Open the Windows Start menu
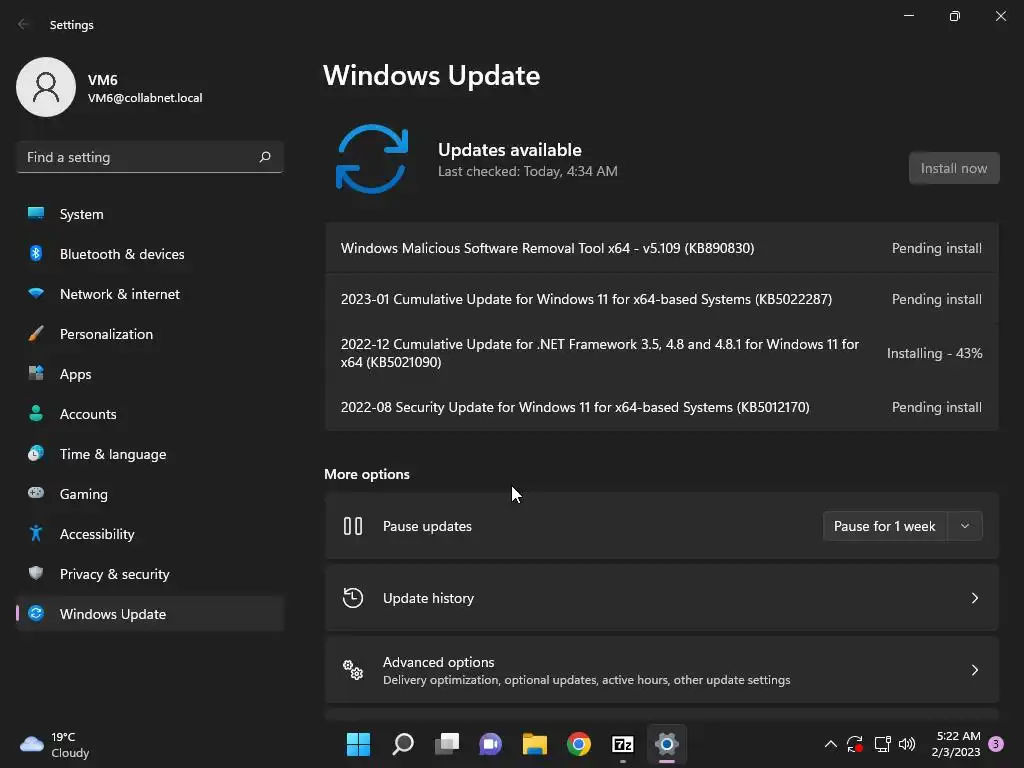The height and width of the screenshot is (768, 1024). 358,743
